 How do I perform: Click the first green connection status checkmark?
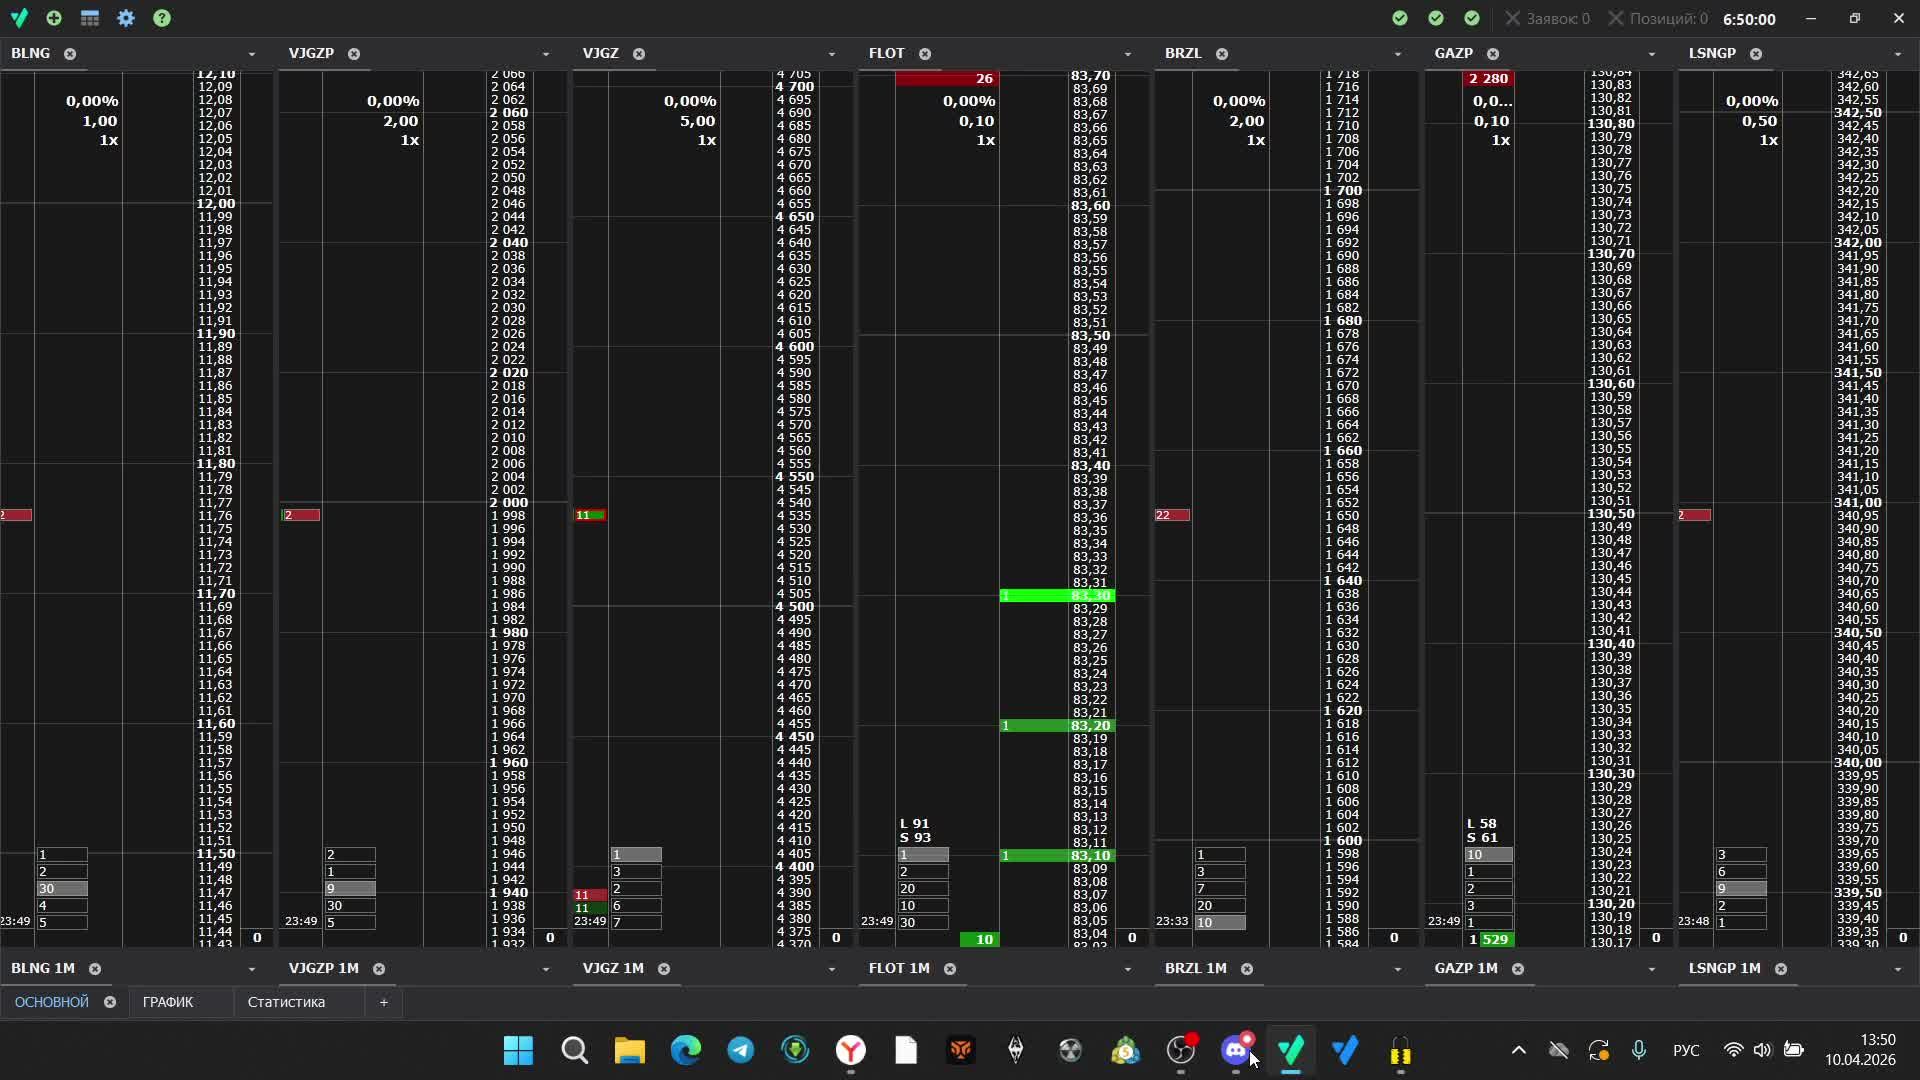click(x=1400, y=18)
